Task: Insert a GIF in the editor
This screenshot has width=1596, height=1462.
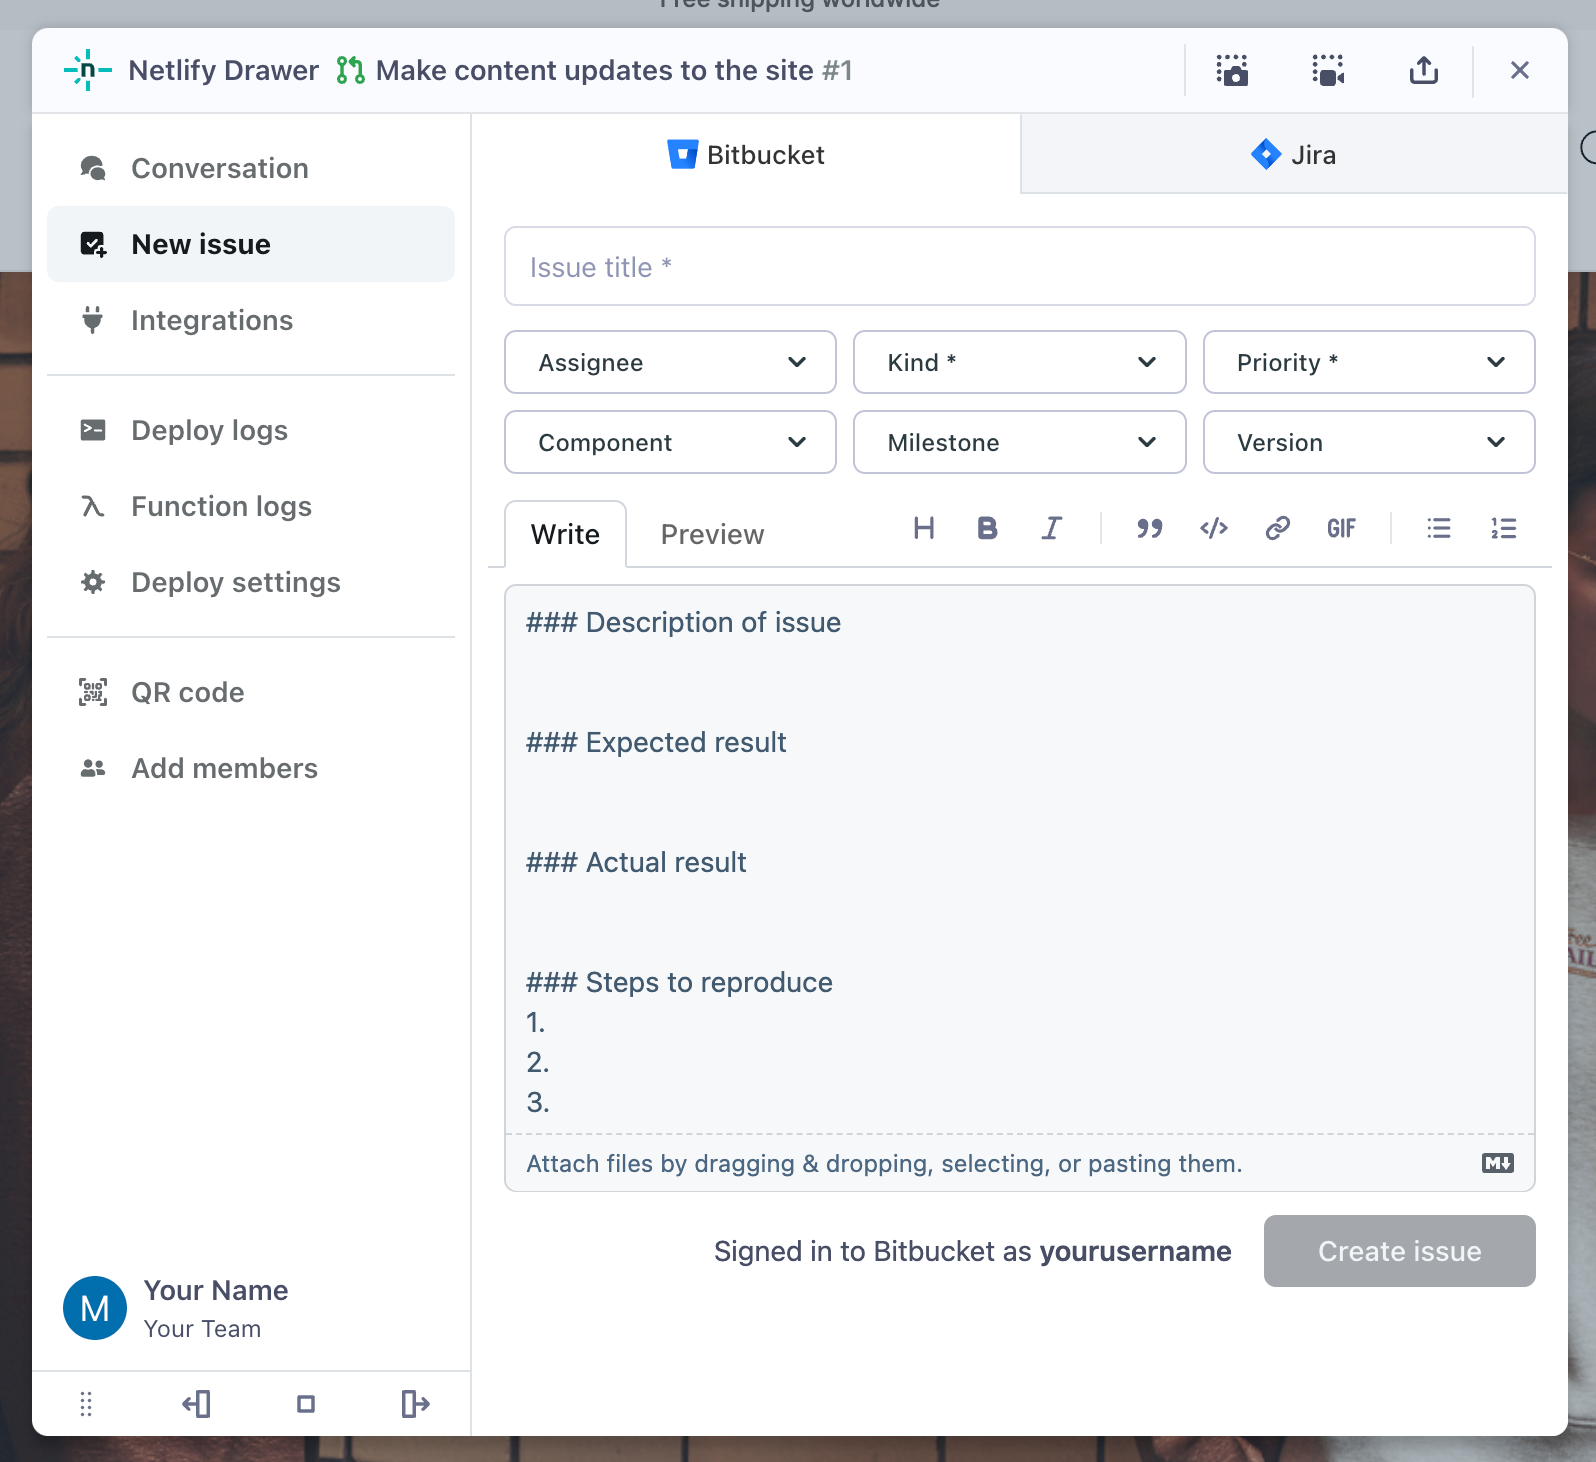Action: tap(1342, 528)
